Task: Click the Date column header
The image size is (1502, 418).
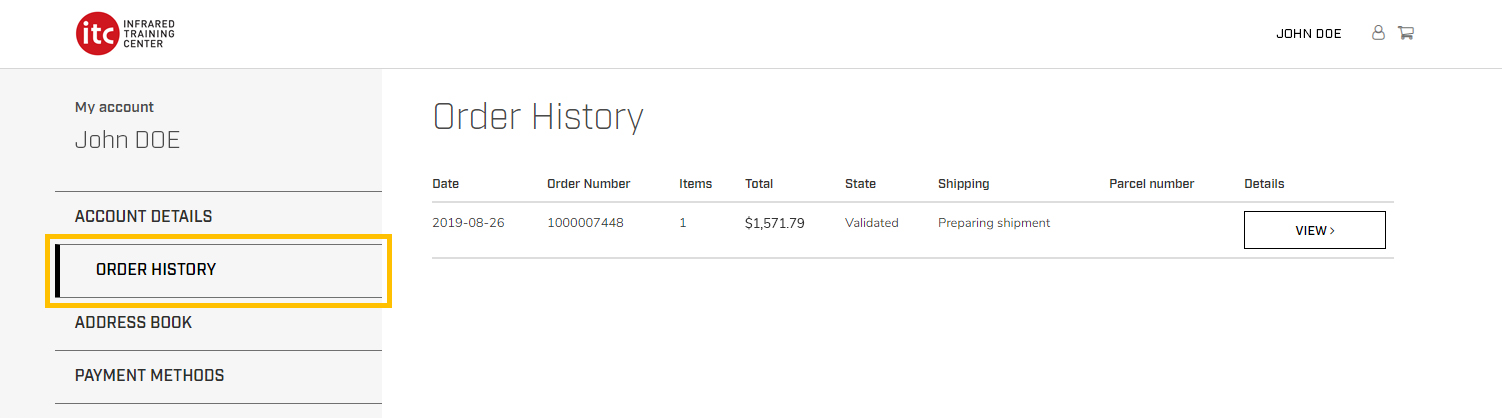Action: [x=445, y=184]
